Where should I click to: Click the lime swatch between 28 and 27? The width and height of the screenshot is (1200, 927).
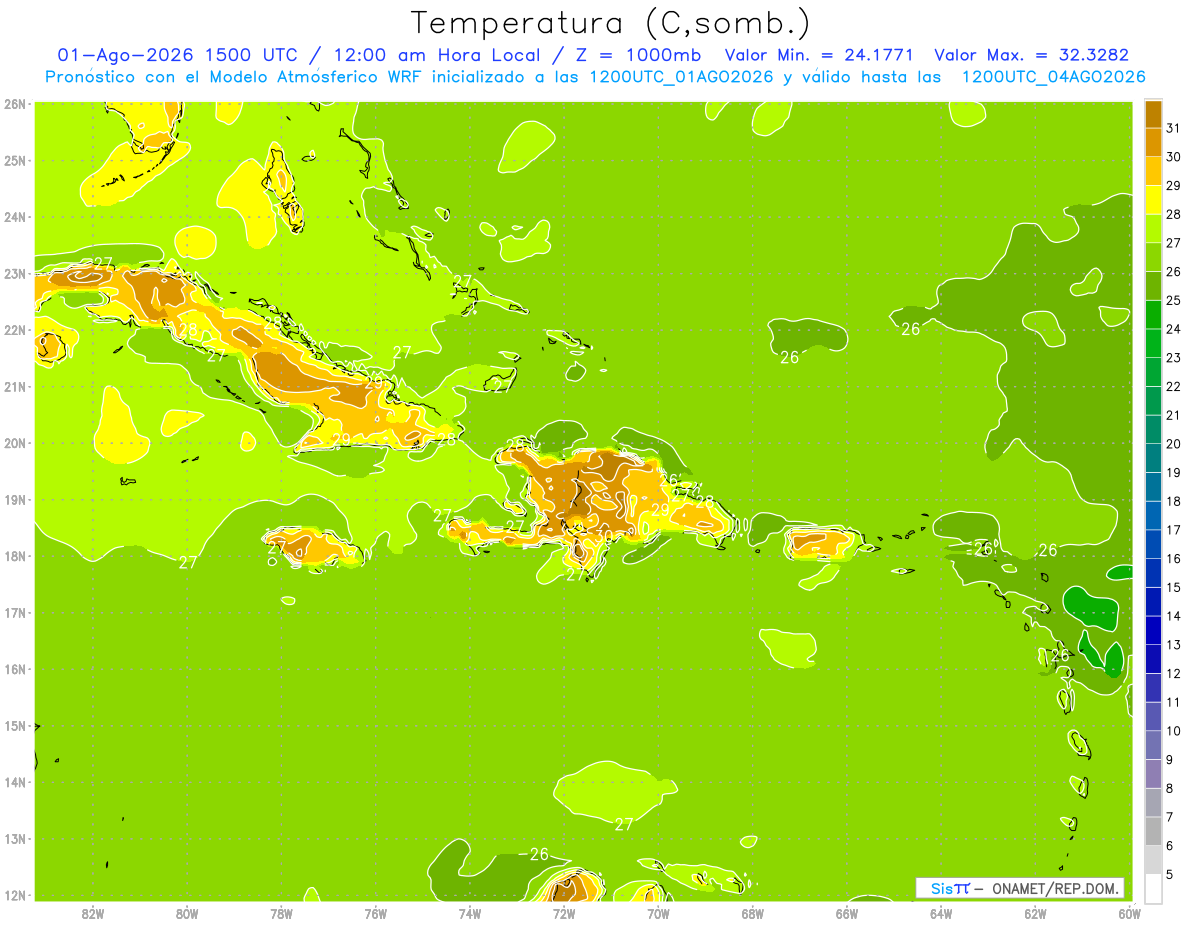click(1153, 228)
